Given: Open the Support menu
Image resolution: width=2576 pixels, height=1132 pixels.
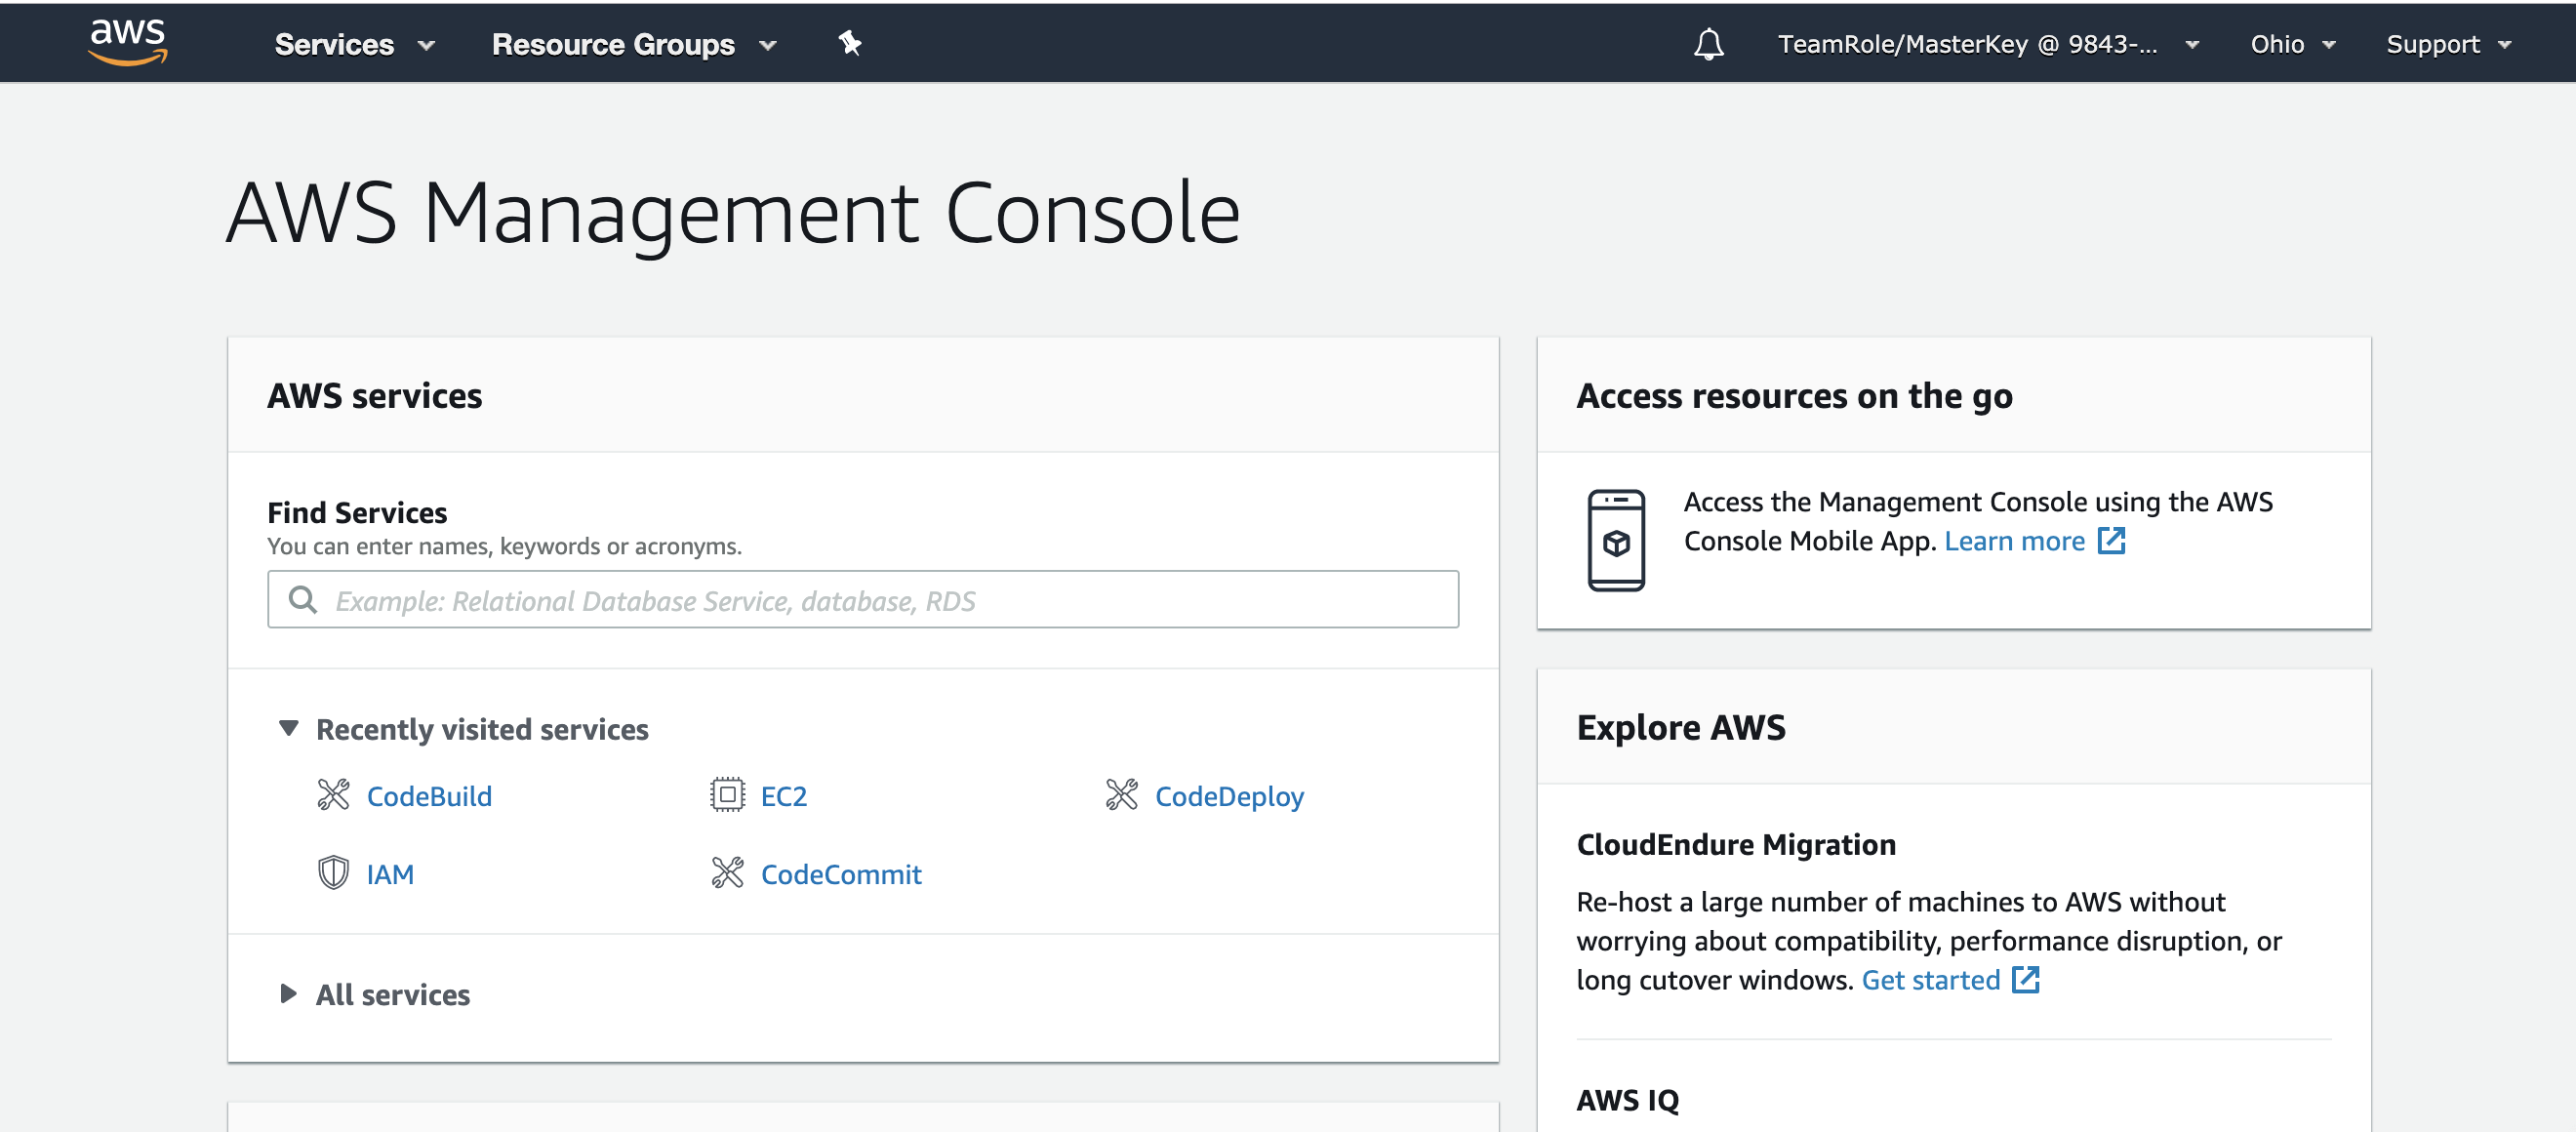Looking at the screenshot, I should (2447, 44).
